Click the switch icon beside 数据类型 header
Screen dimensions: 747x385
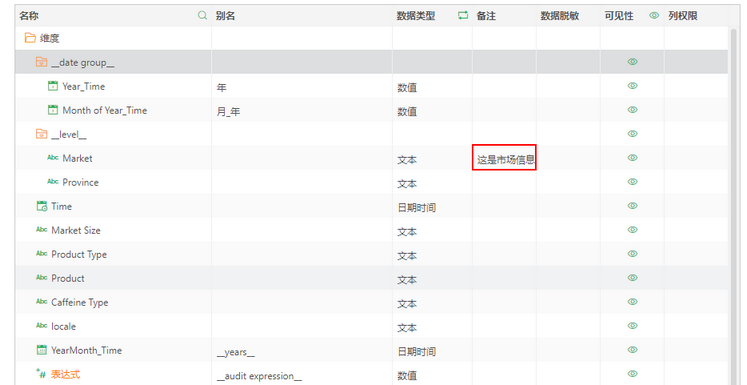click(463, 16)
